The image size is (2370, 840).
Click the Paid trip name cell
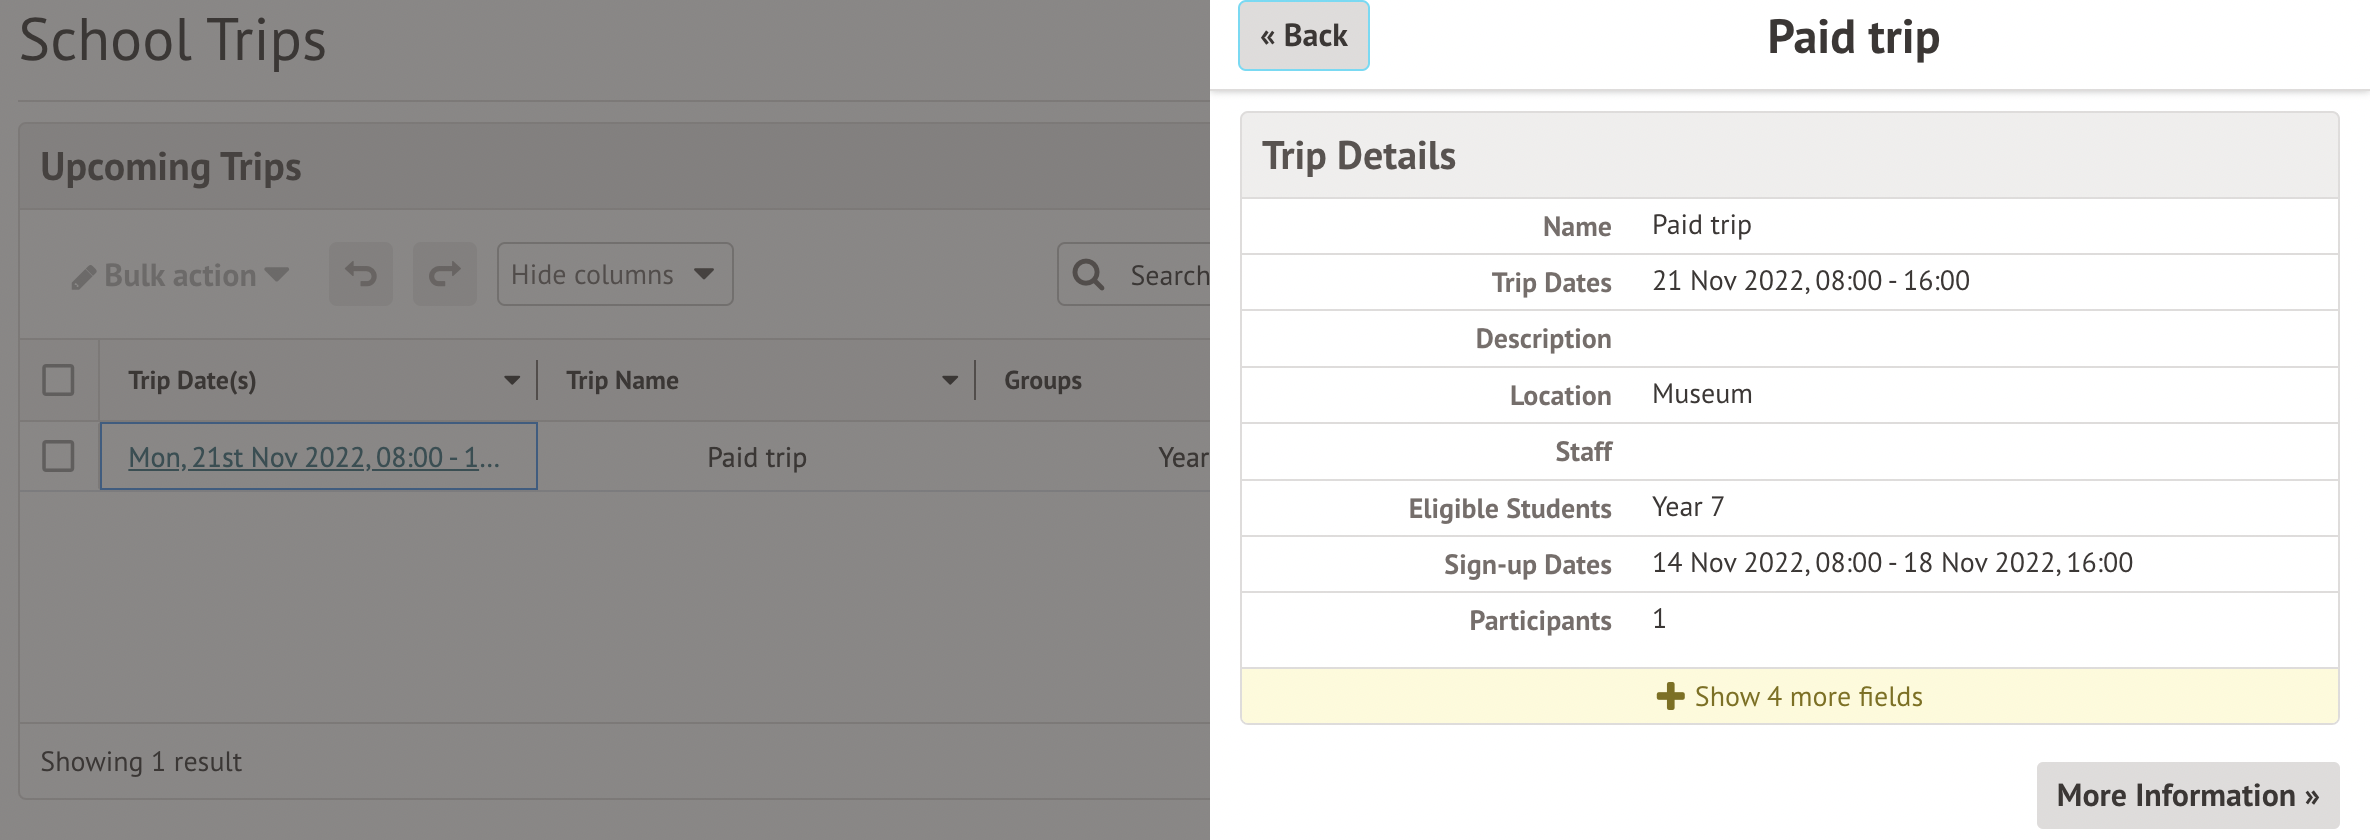coord(757,457)
